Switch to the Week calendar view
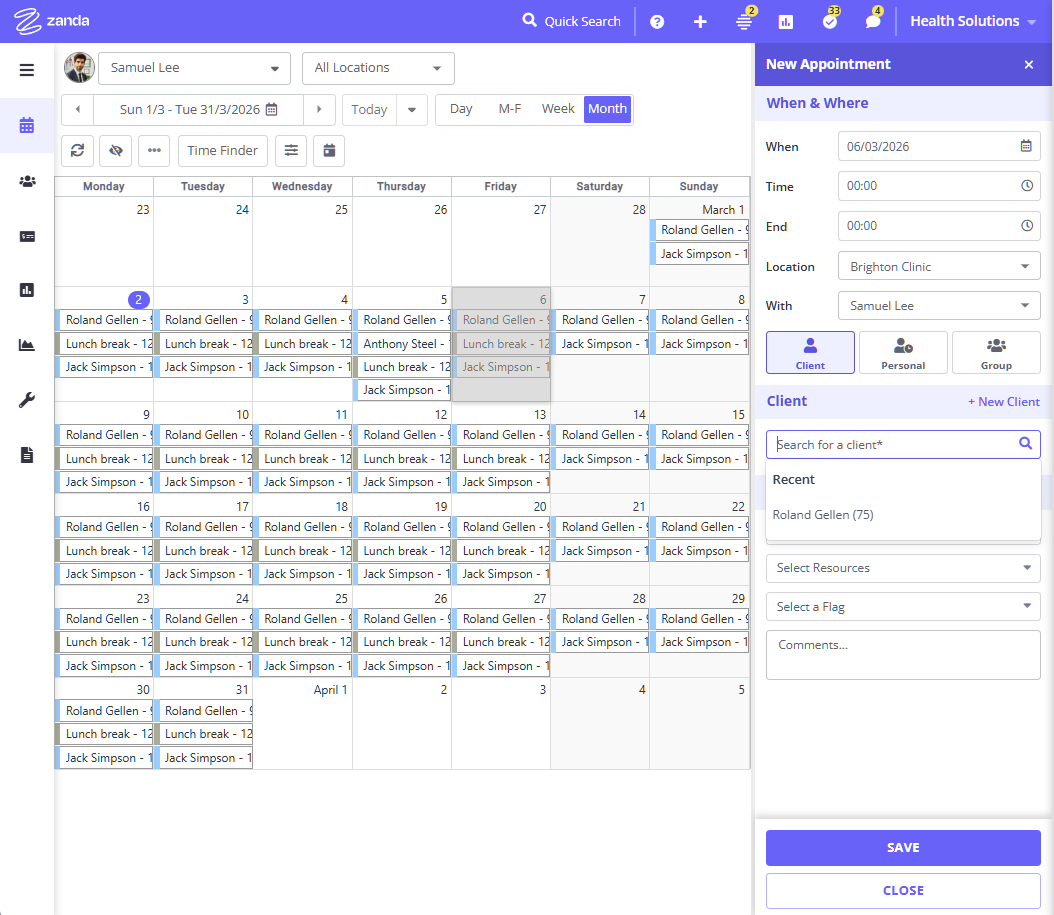The width and height of the screenshot is (1054, 915). point(558,109)
